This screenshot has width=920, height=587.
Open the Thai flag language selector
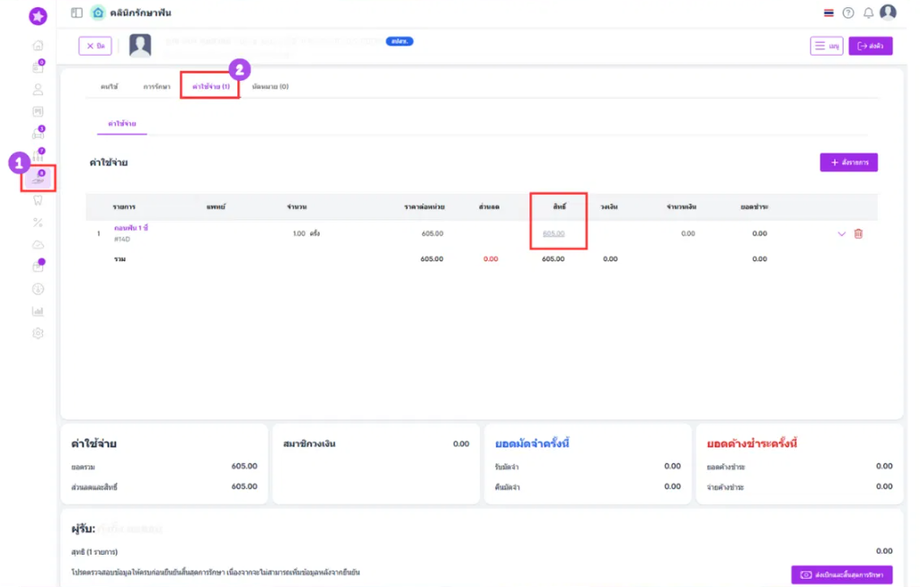click(829, 13)
